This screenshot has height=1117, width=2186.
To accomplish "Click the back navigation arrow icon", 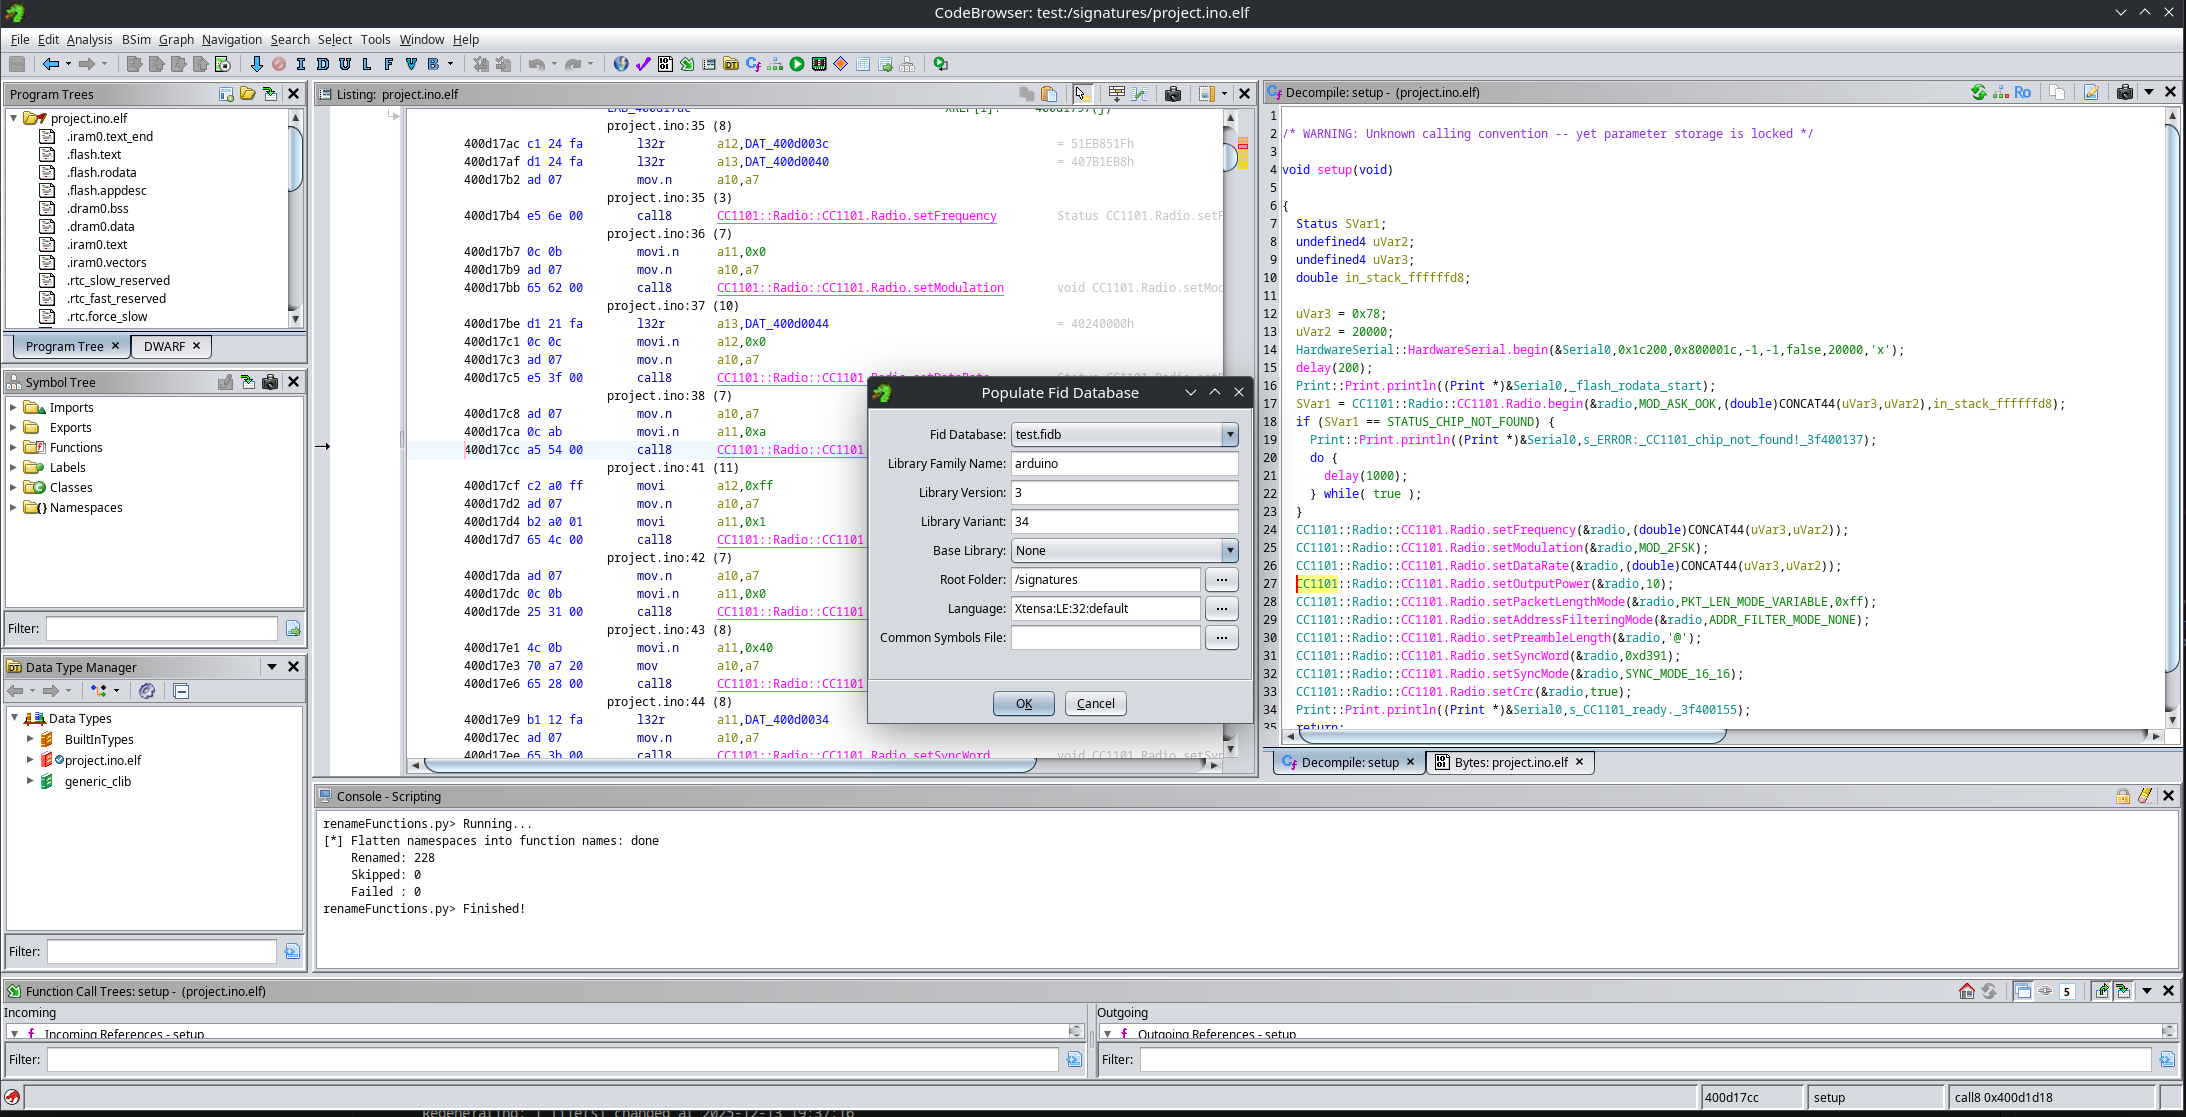I will tap(52, 64).
